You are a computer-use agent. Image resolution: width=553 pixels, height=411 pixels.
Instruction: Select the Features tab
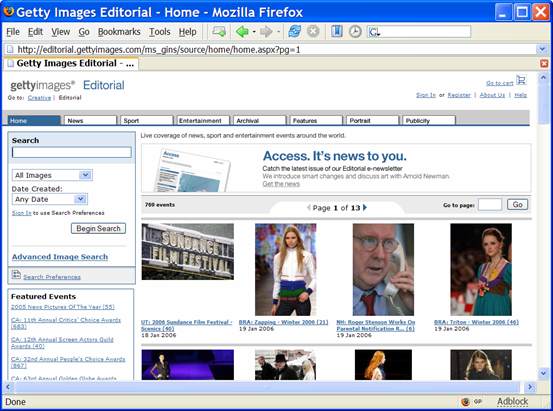[x=316, y=120]
